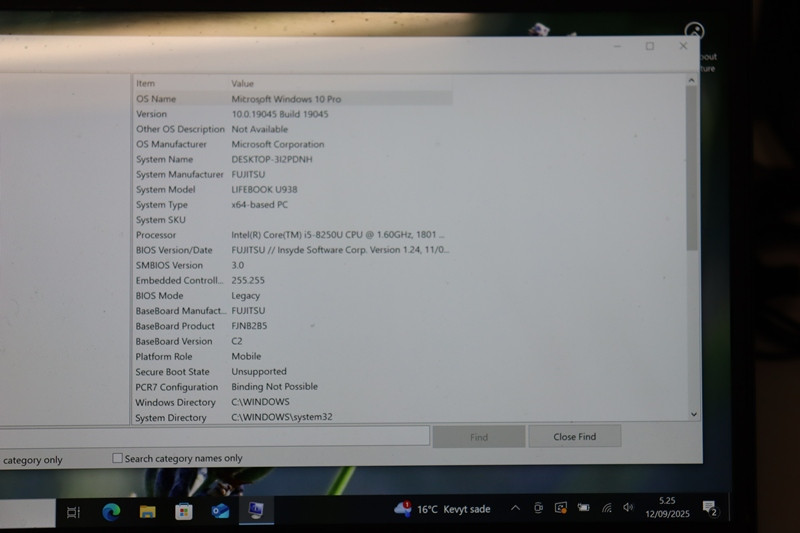This screenshot has width=800, height=533.
Task: Open Task View from the taskbar
Action: tap(73, 512)
